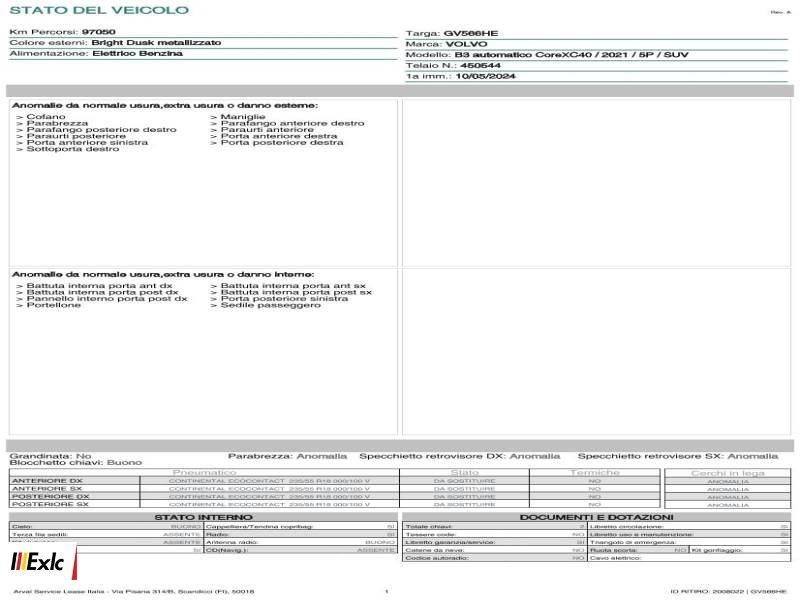Select first registration date 10/05/2024
Image resolution: width=800 pixels, height=600 pixels.
tap(485, 77)
